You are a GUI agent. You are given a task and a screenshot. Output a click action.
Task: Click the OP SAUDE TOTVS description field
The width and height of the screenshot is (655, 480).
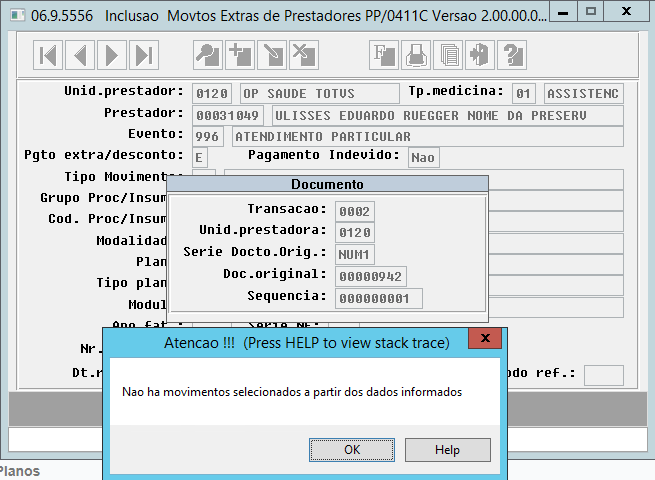320,94
